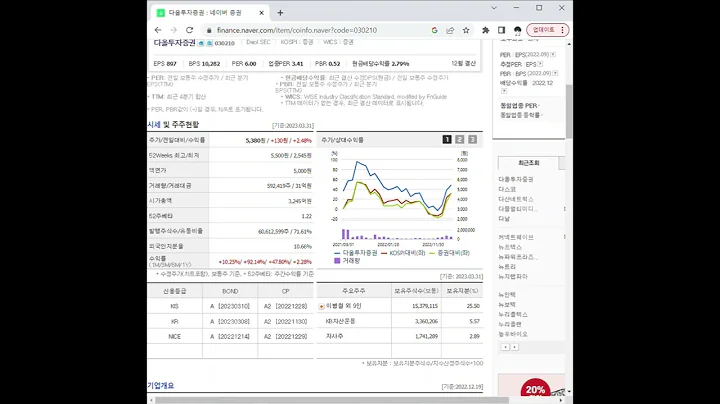Viewport: 720px width, 404px height.
Task: Open 다올투자증권 in recent list
Action: click(516, 180)
